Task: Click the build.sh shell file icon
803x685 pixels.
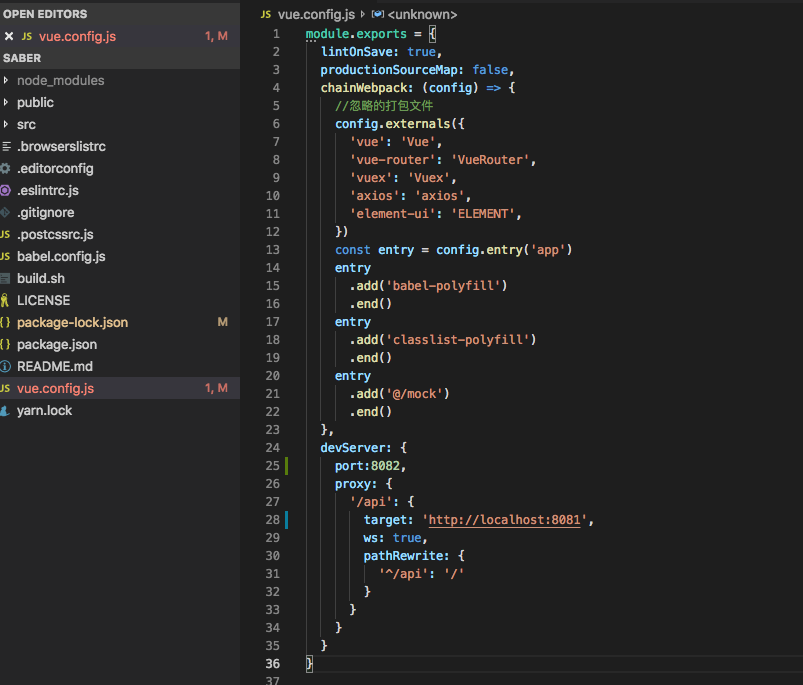Action: point(5,279)
